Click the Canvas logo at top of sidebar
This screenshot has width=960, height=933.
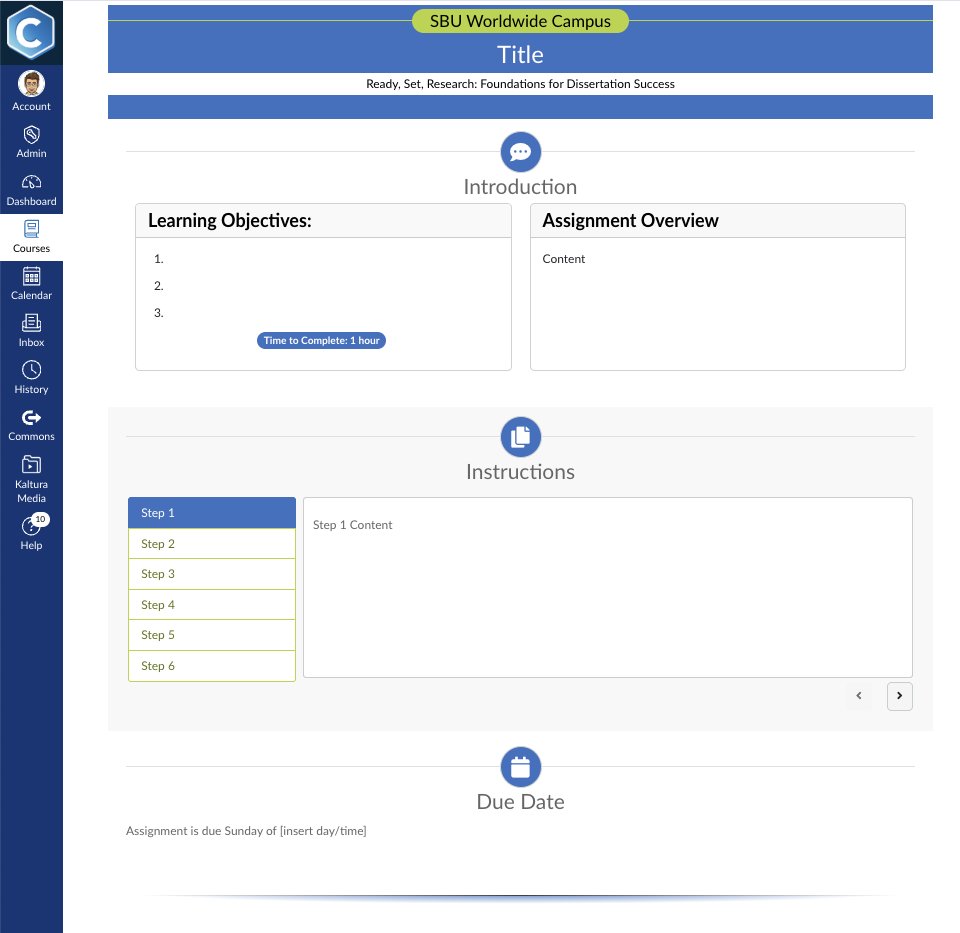click(31, 32)
